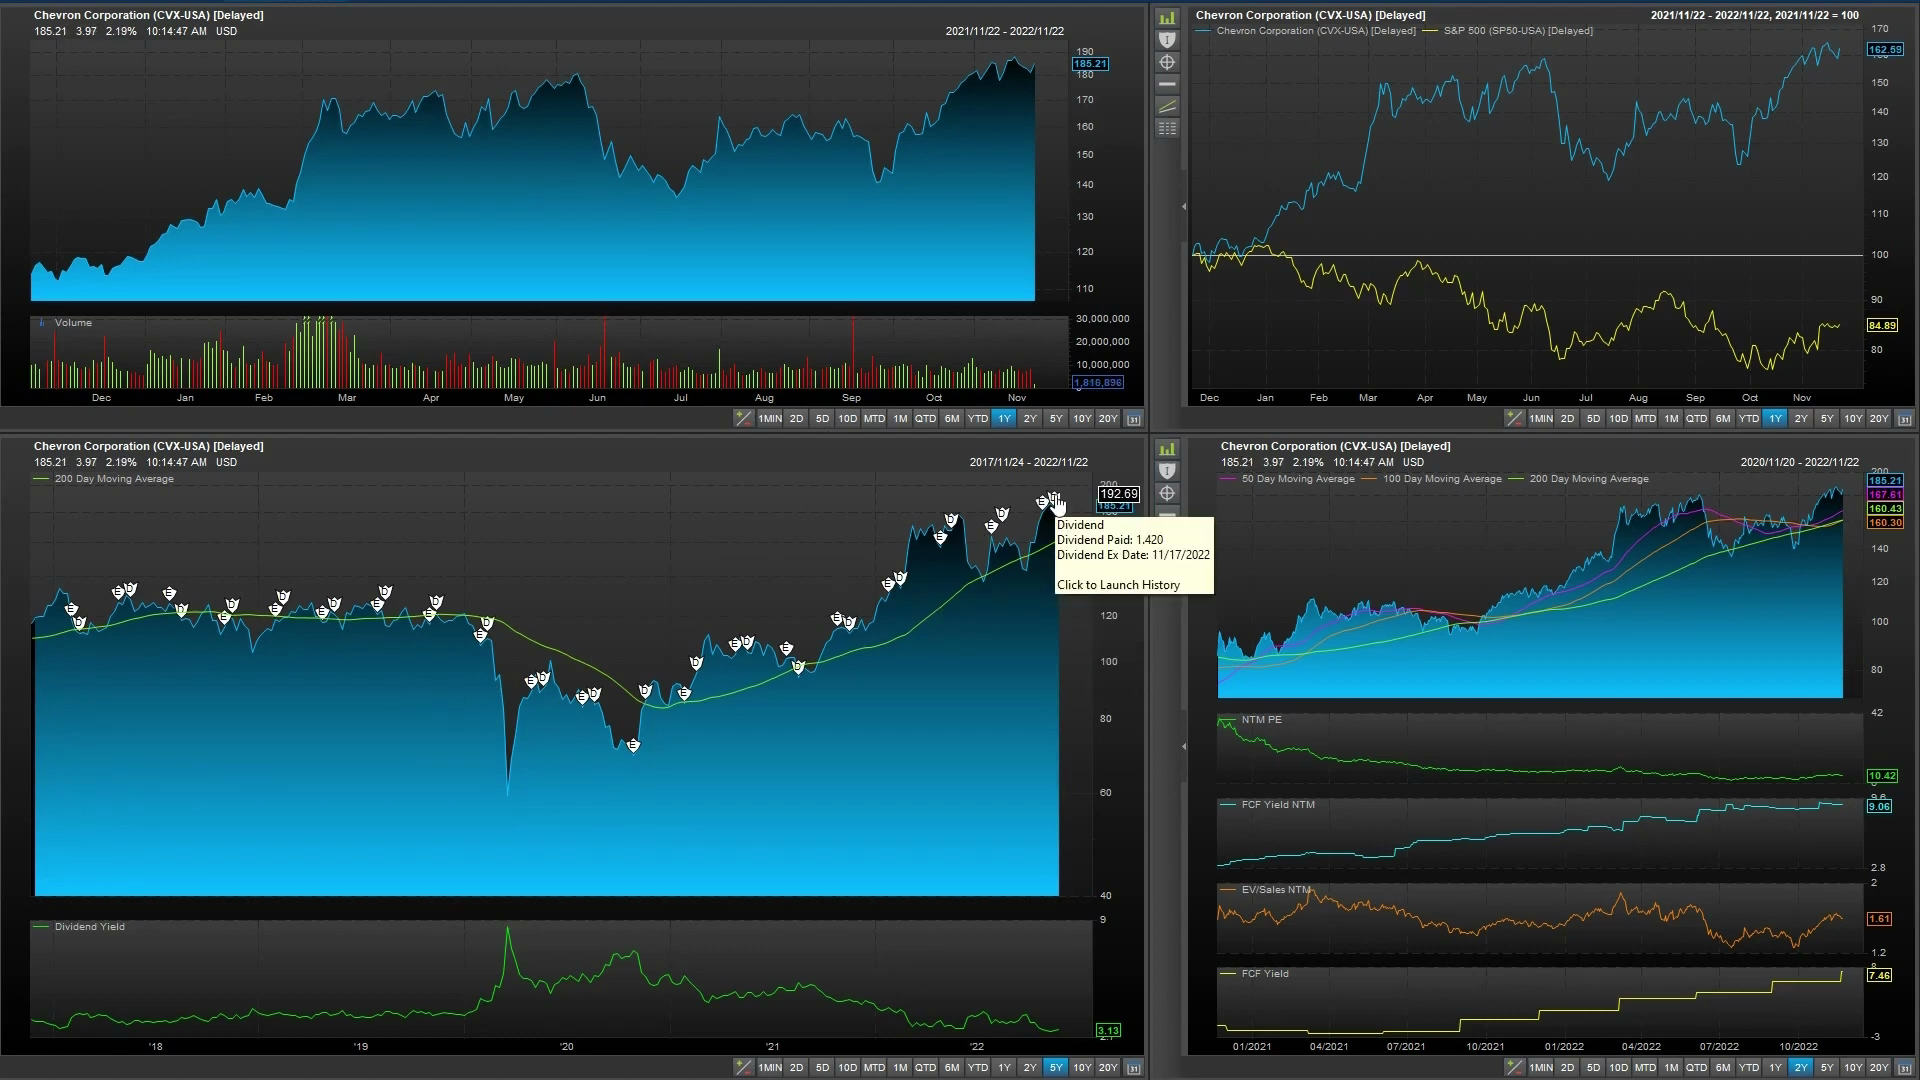1920x1080 pixels.
Task: Collapse lower-right panel using the left-edge arrow
Action: [1184, 746]
